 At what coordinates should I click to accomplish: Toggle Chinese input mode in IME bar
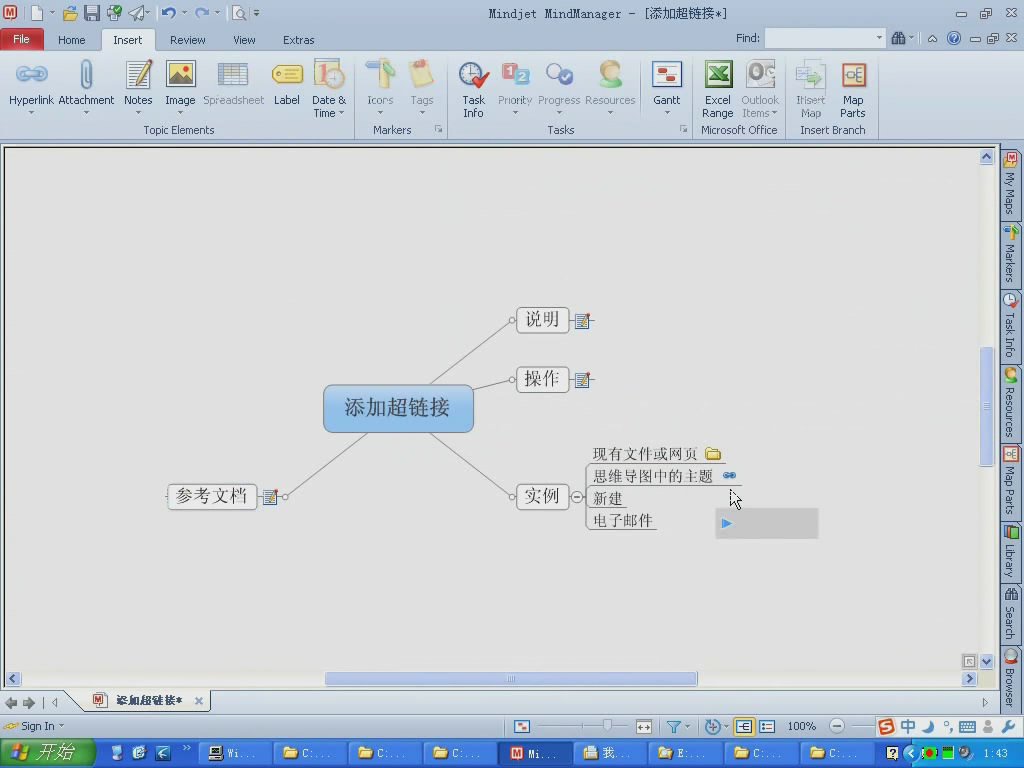tap(908, 726)
